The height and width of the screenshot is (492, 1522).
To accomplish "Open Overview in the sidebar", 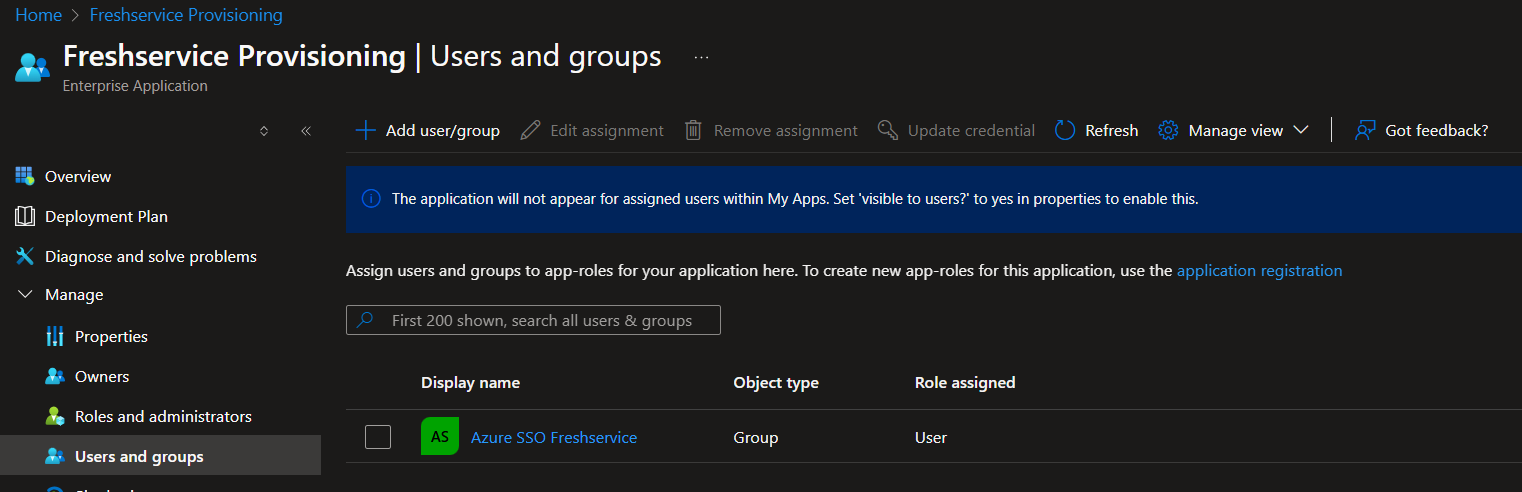I will [x=78, y=176].
